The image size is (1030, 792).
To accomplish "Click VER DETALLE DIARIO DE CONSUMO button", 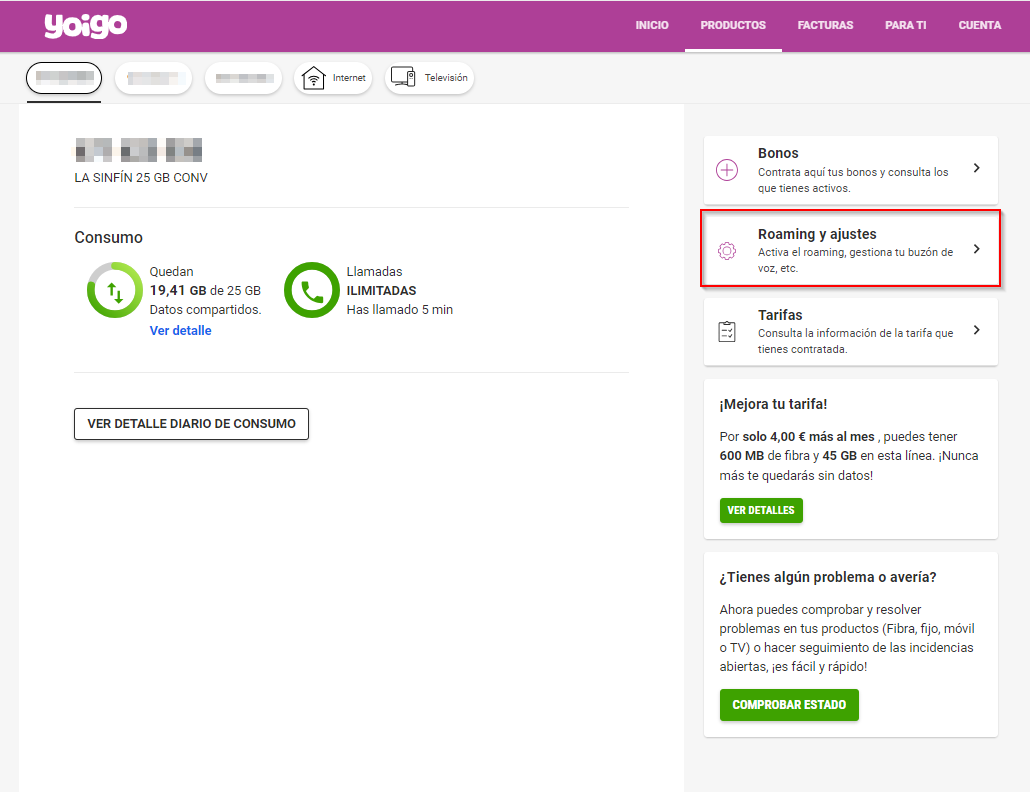I will pos(191,424).
